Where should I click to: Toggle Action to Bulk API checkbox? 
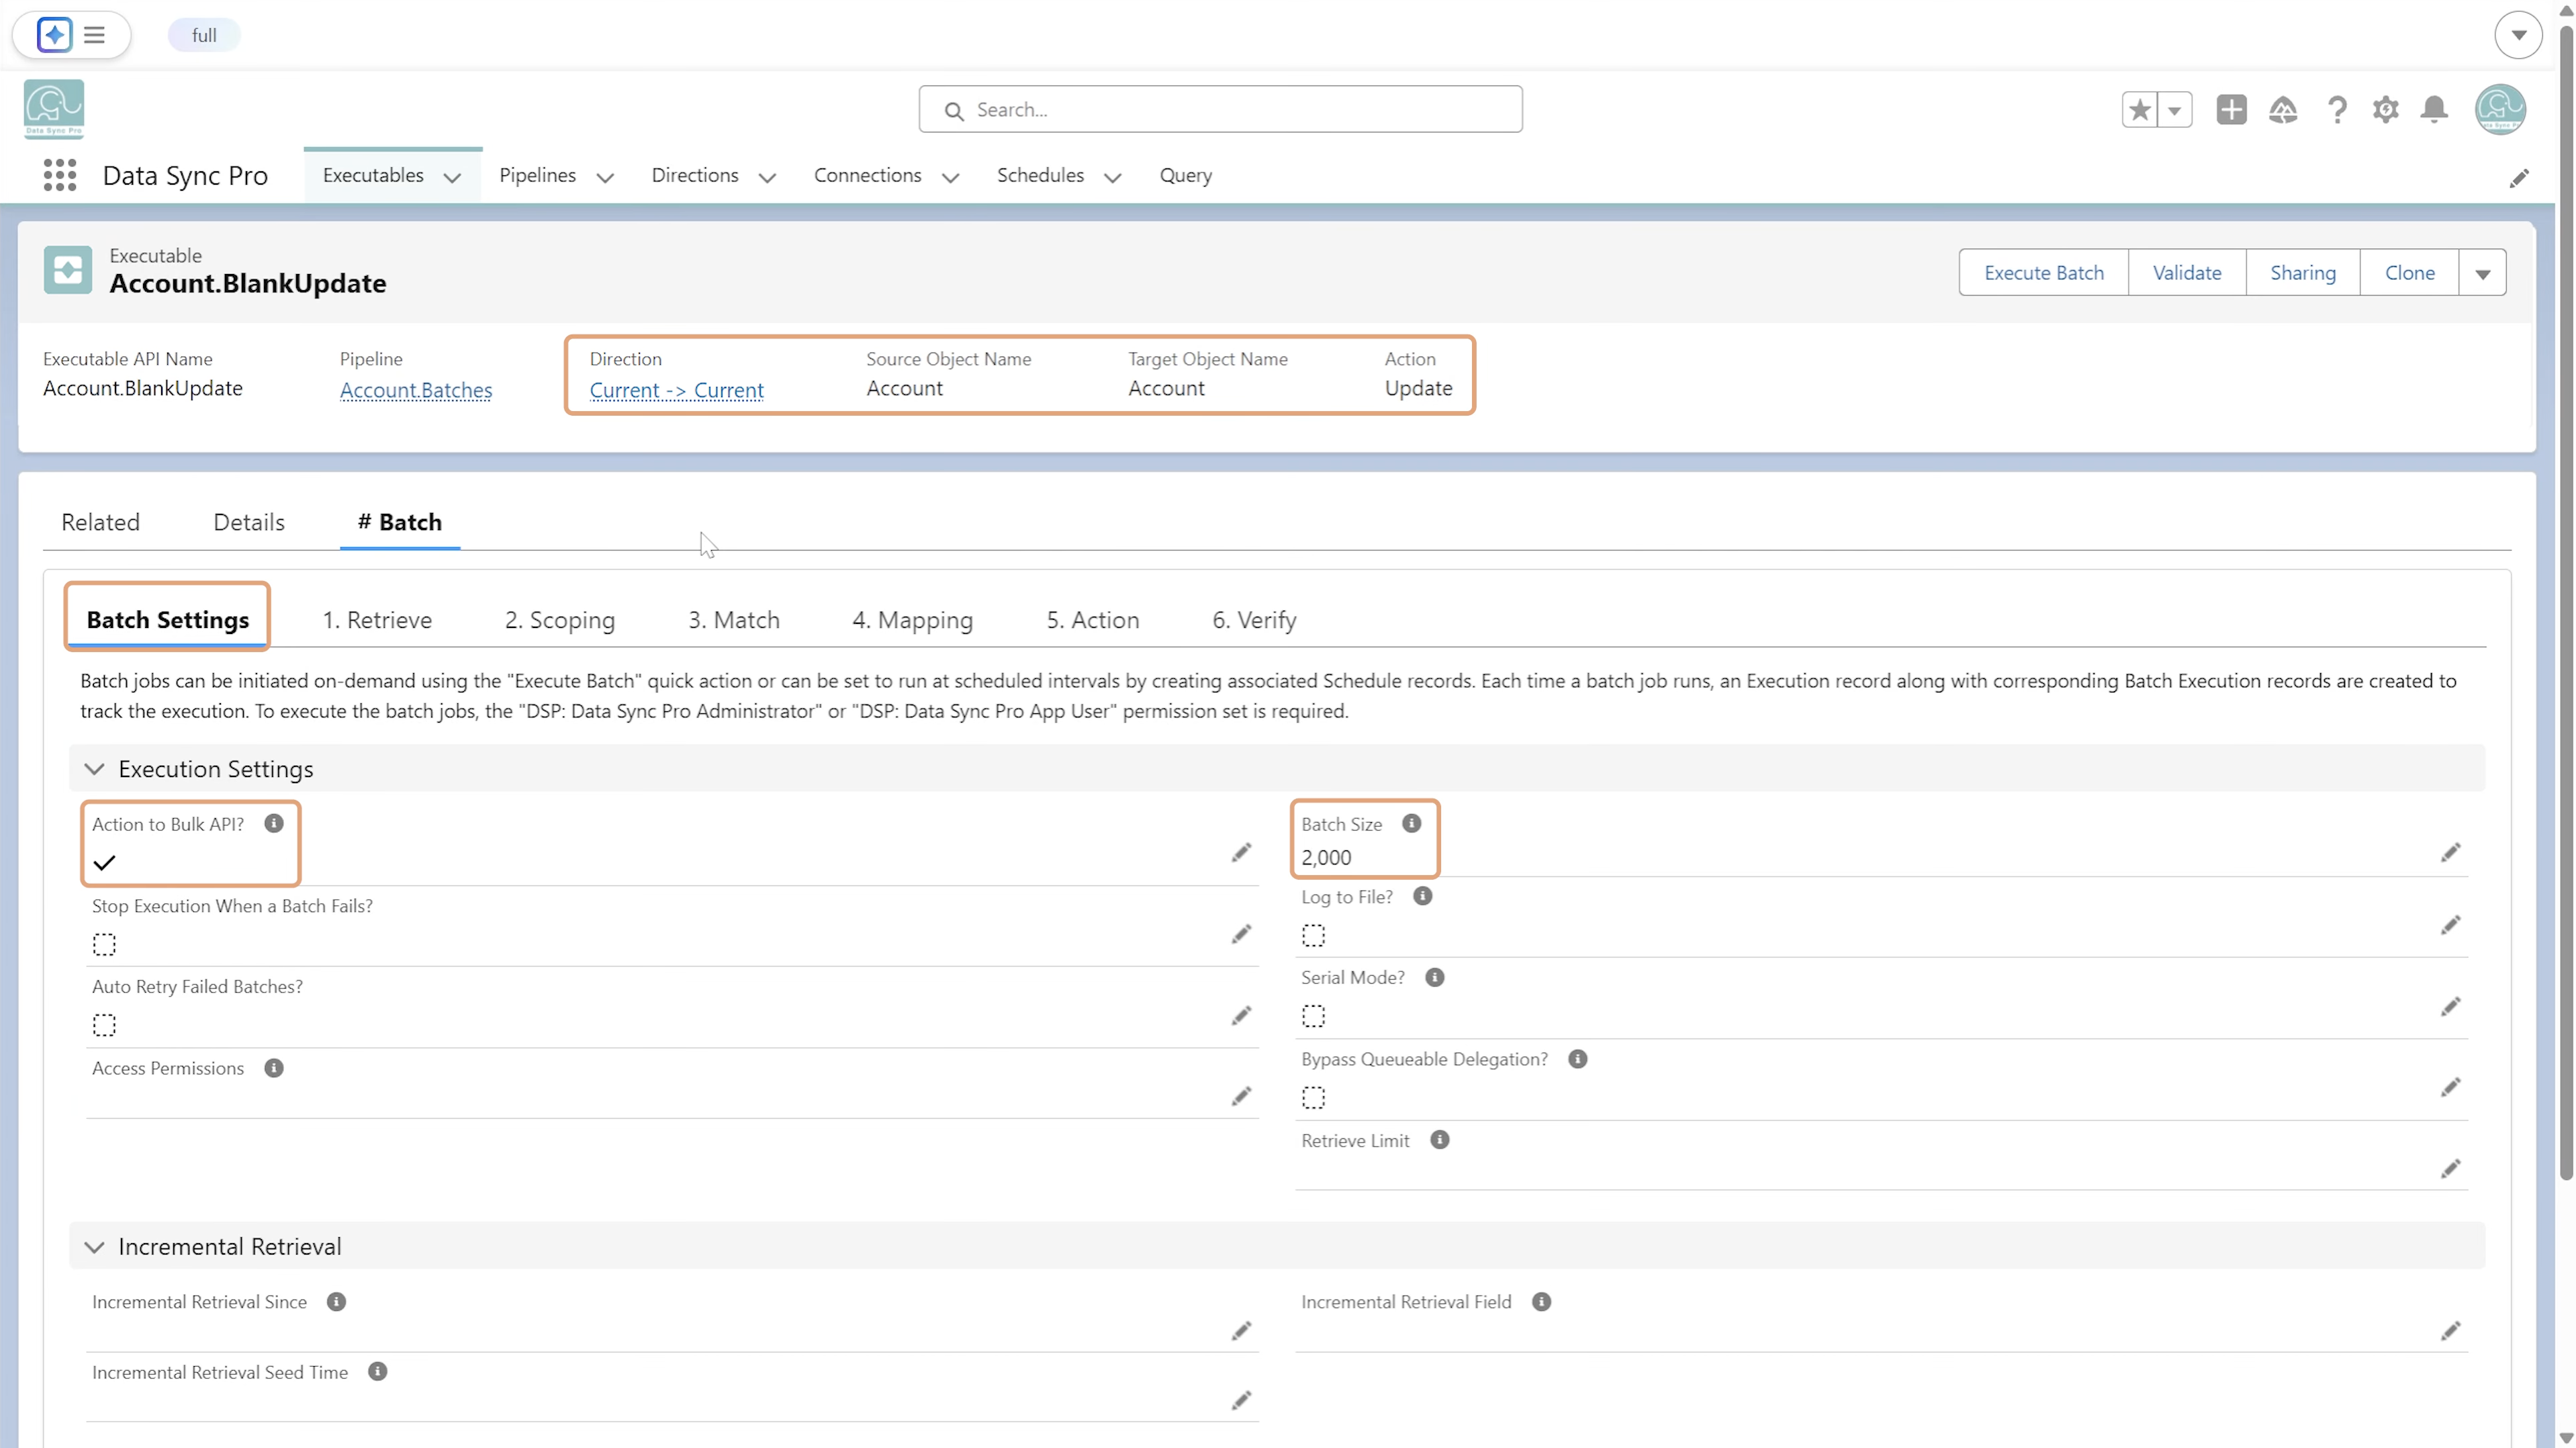(104, 862)
